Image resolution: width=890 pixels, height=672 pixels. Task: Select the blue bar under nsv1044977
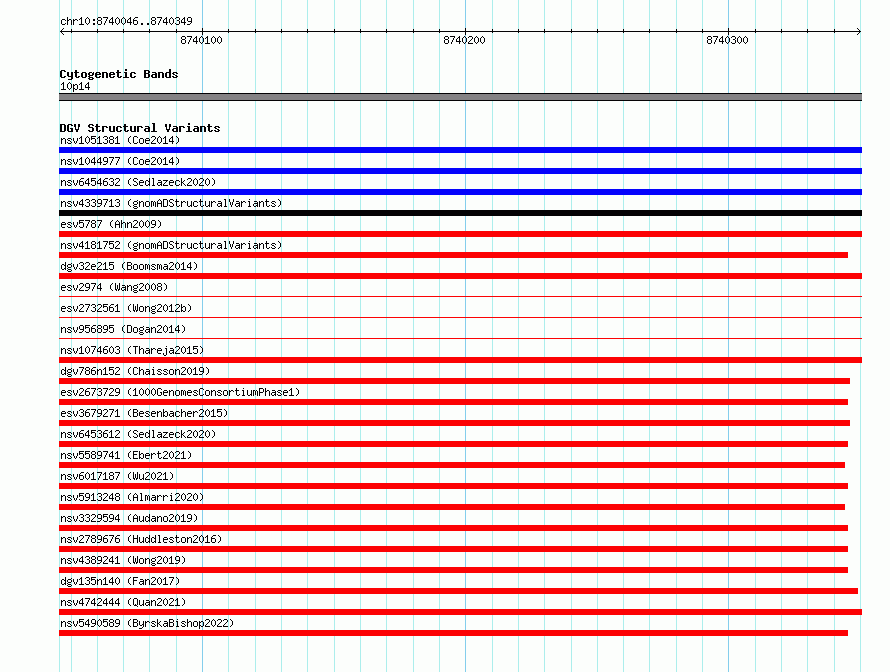[x=460, y=171]
